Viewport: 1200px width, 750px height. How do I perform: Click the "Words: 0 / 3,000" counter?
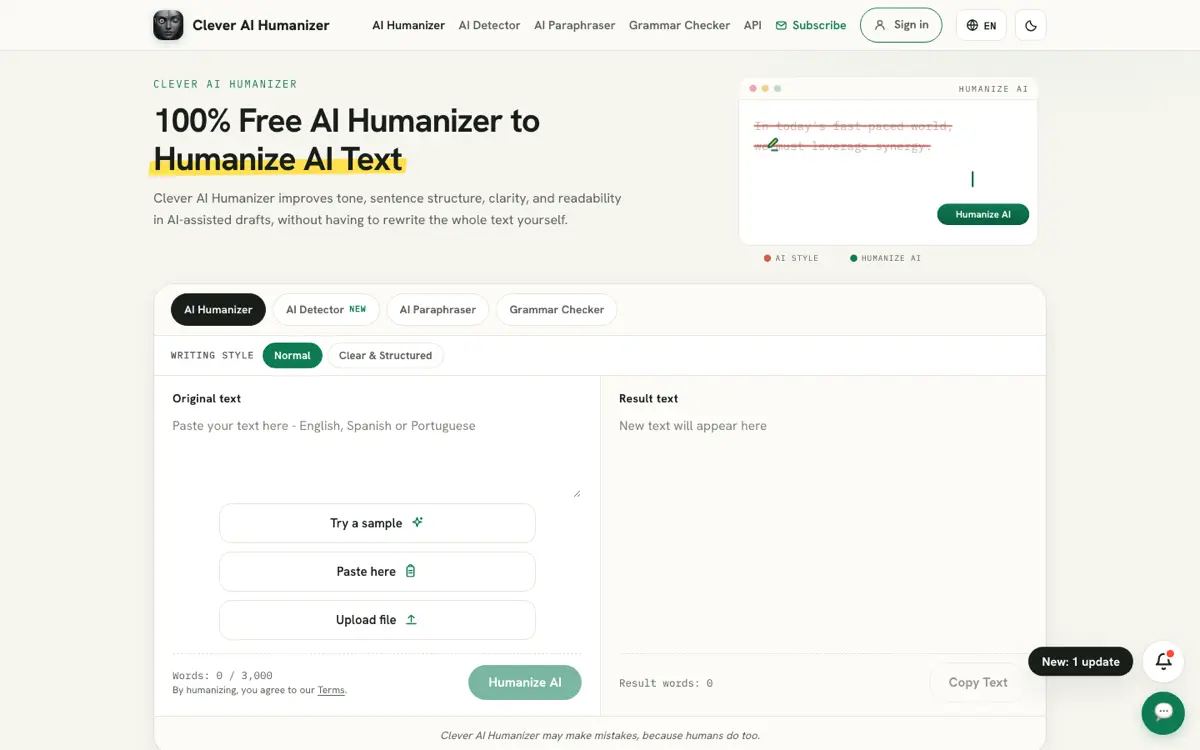click(x=222, y=675)
